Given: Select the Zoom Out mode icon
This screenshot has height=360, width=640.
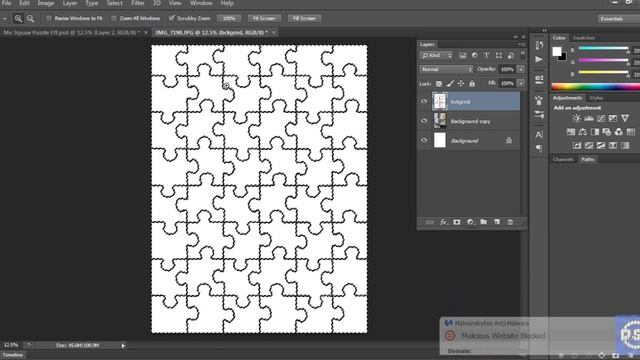Looking at the screenshot, I should (x=31, y=18).
